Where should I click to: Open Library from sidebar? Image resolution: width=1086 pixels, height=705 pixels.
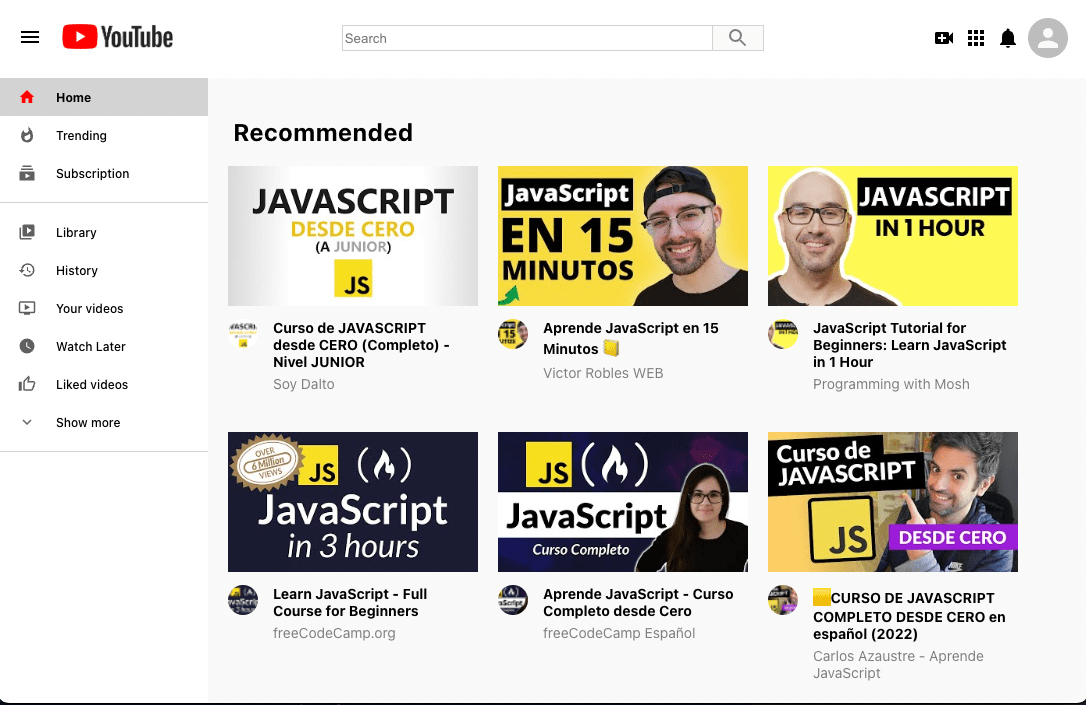point(104,232)
